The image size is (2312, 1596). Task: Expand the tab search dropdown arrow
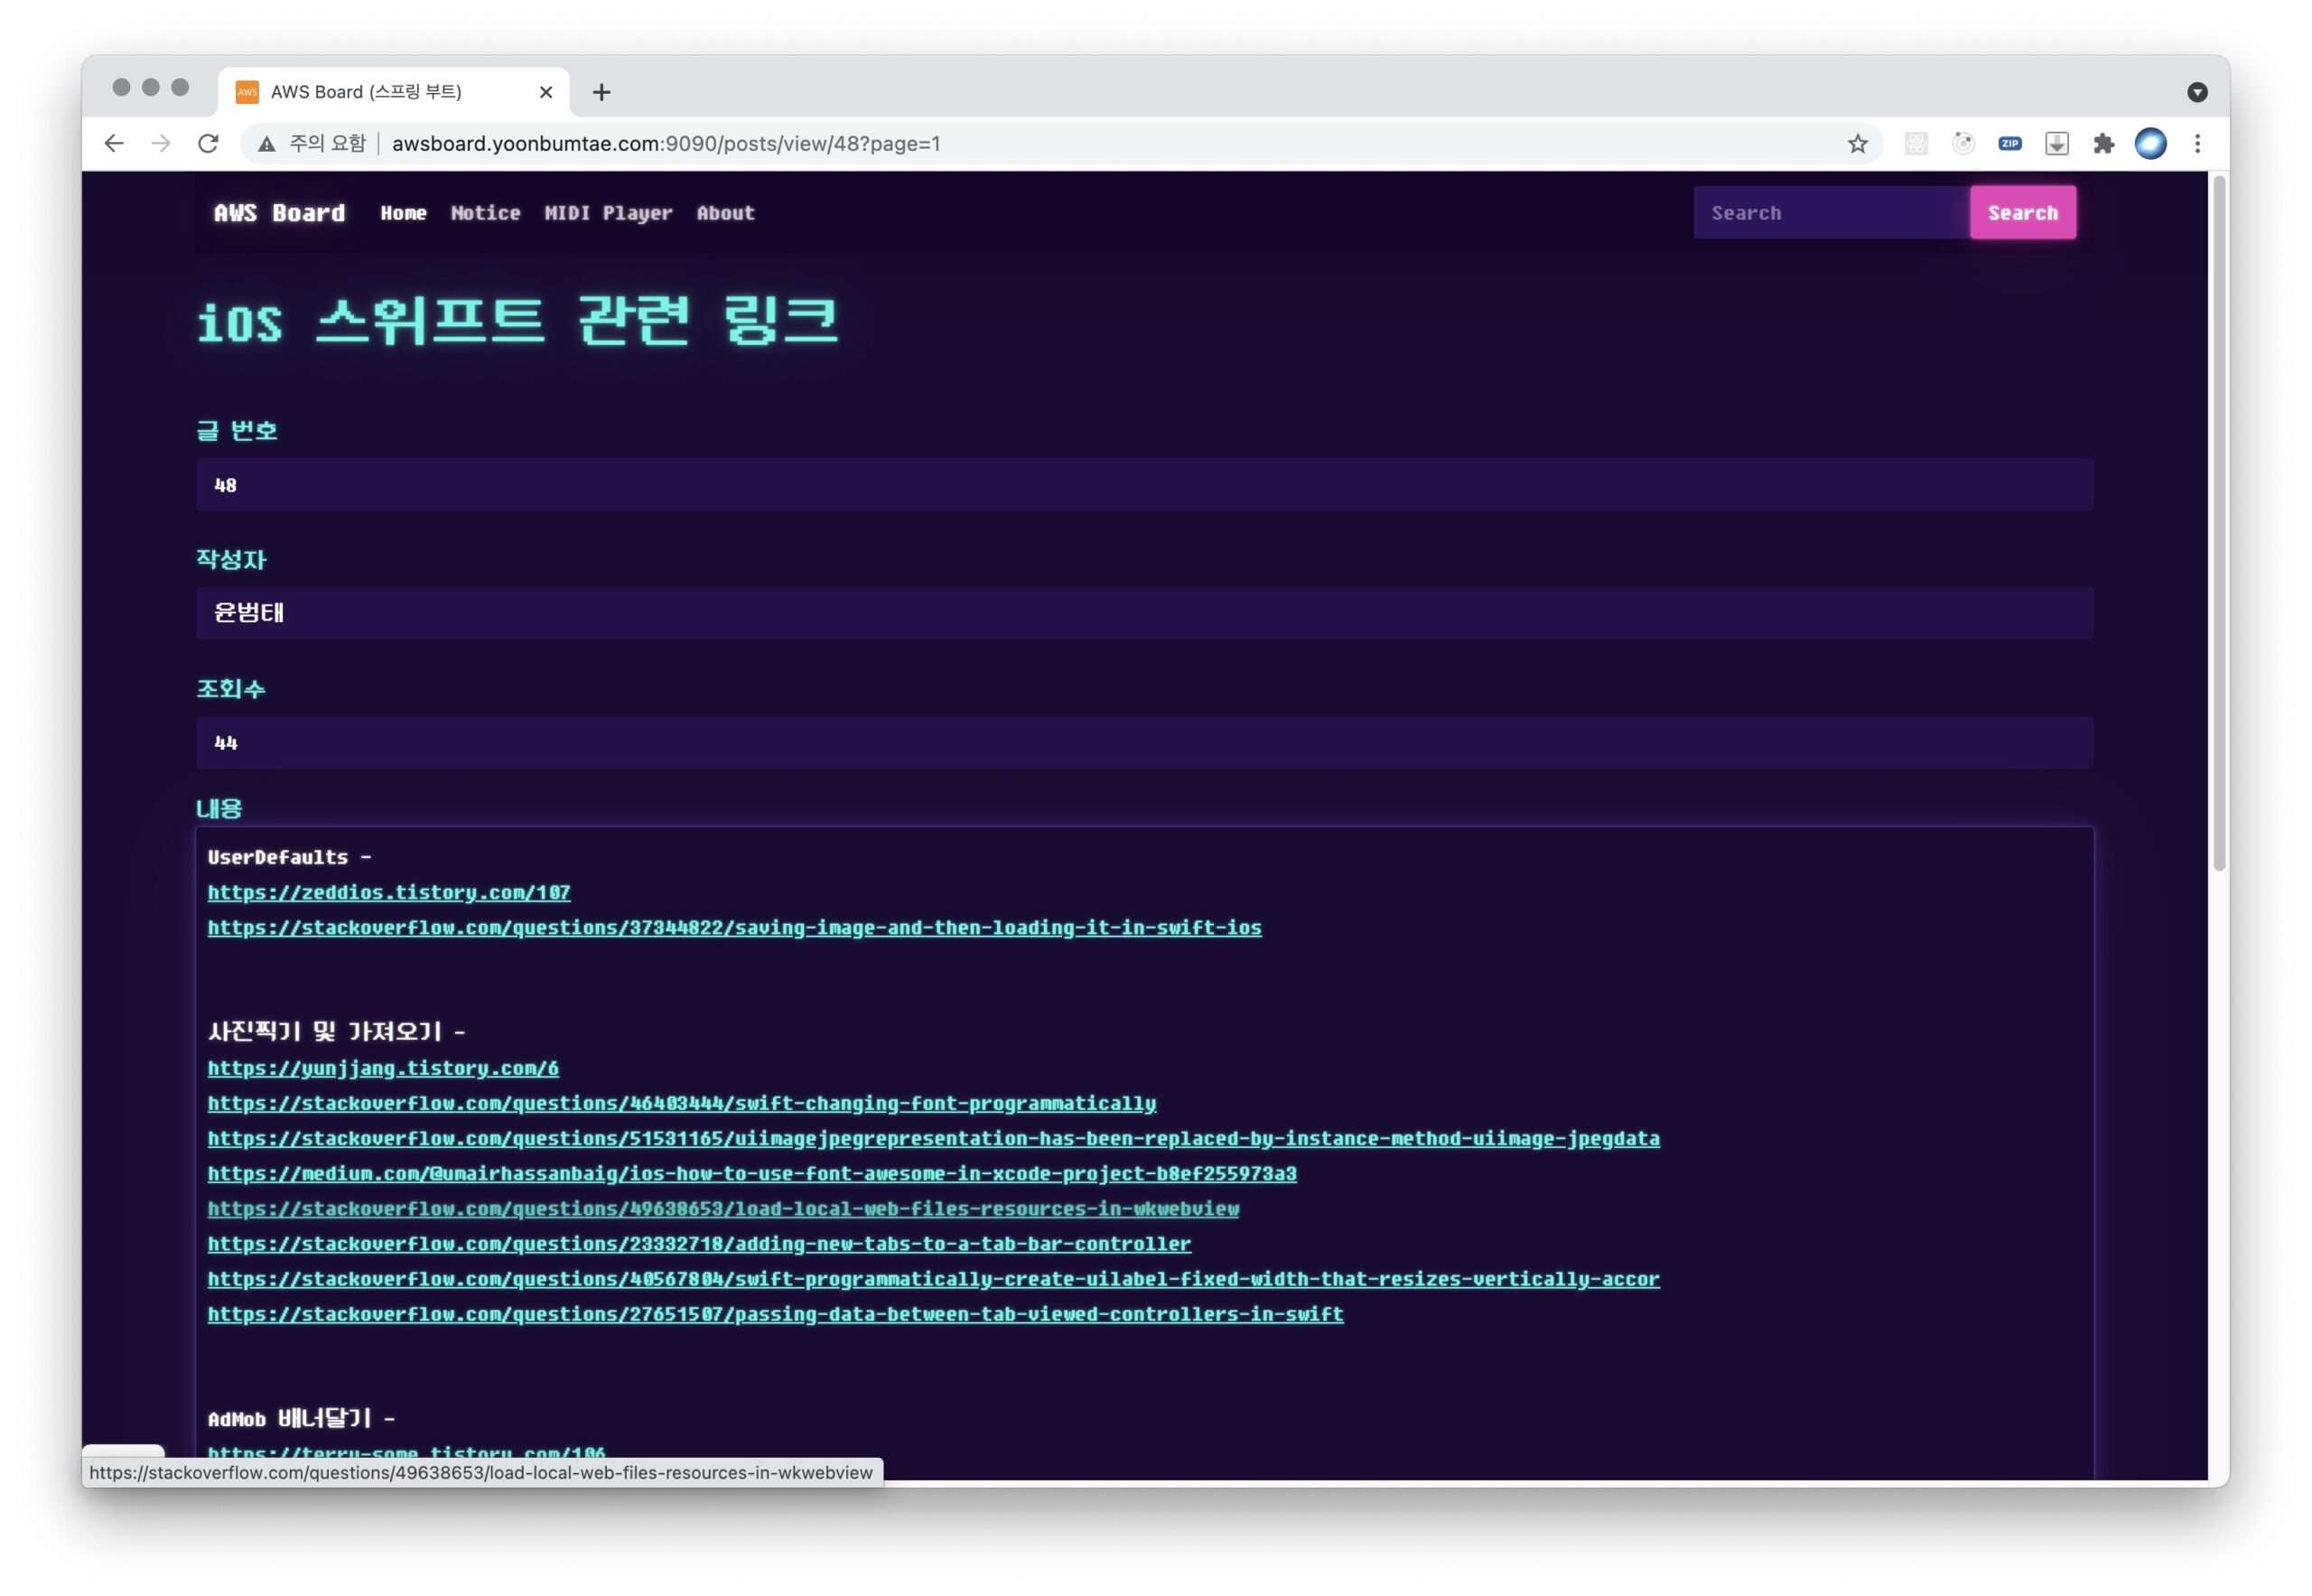[2196, 92]
